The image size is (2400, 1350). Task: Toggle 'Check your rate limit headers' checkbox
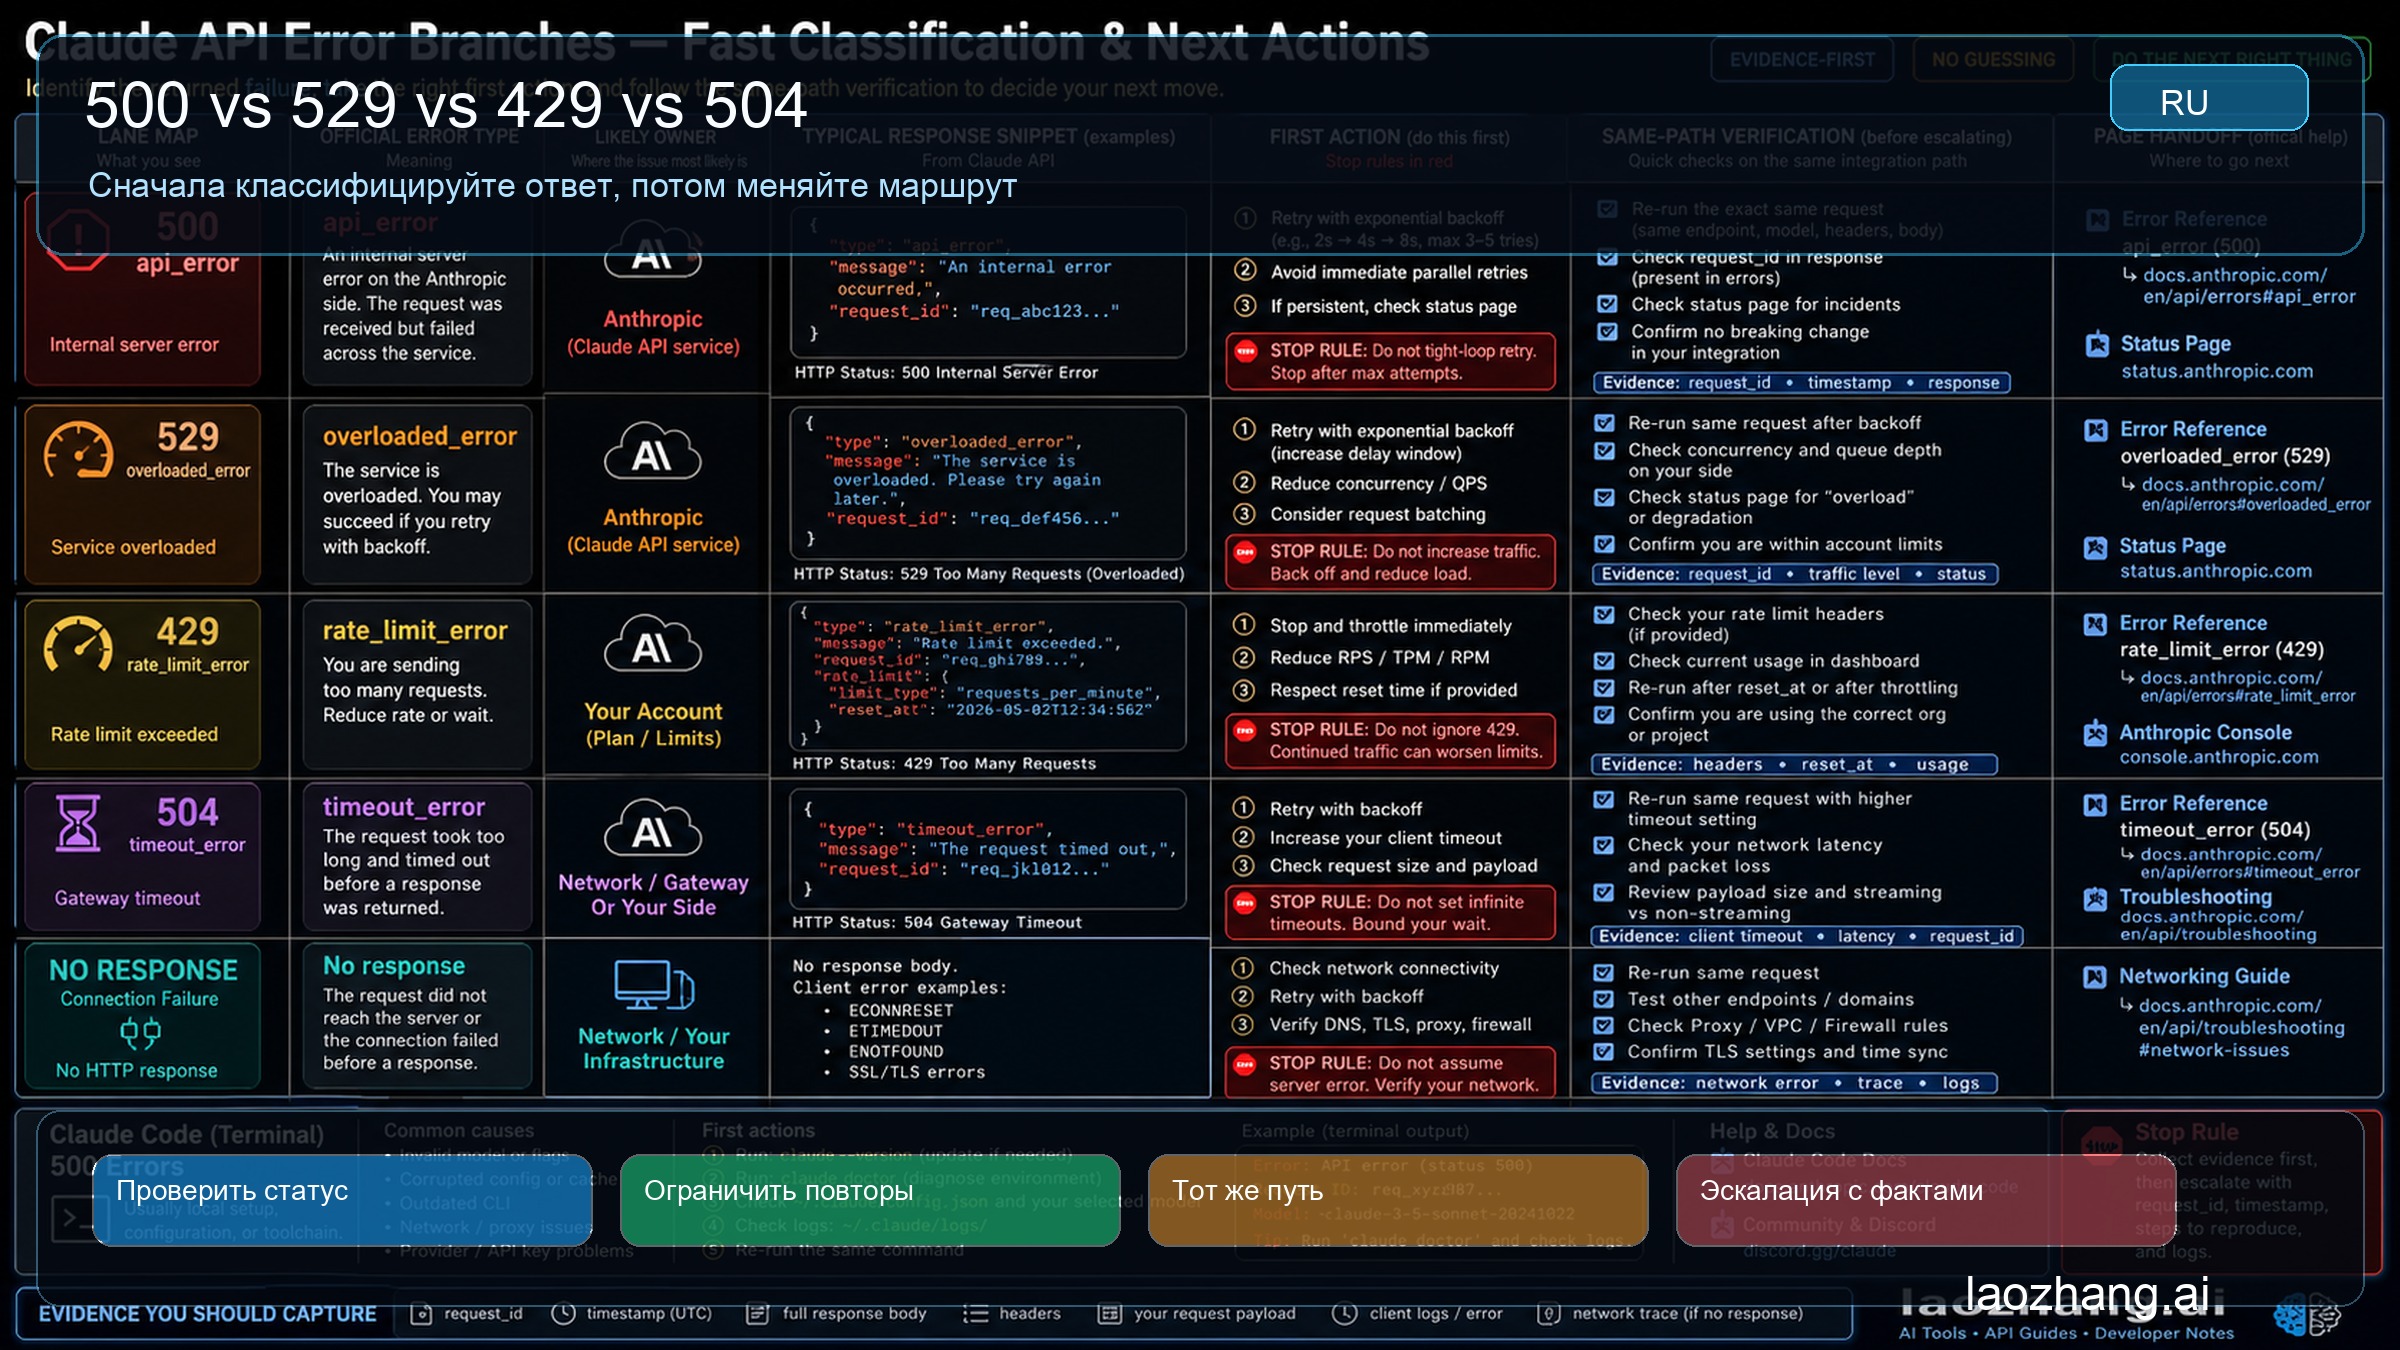pyautogui.click(x=1605, y=614)
